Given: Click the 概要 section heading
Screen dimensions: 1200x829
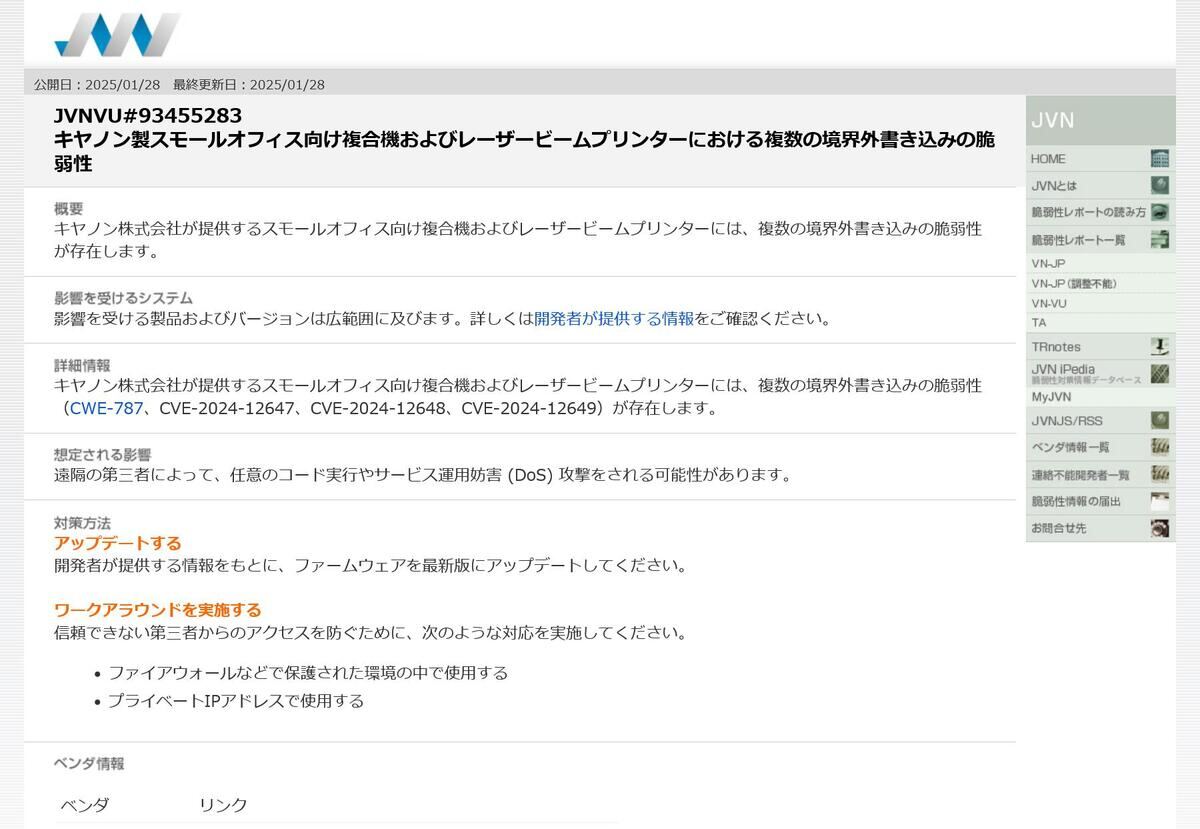Looking at the screenshot, I should (69, 208).
